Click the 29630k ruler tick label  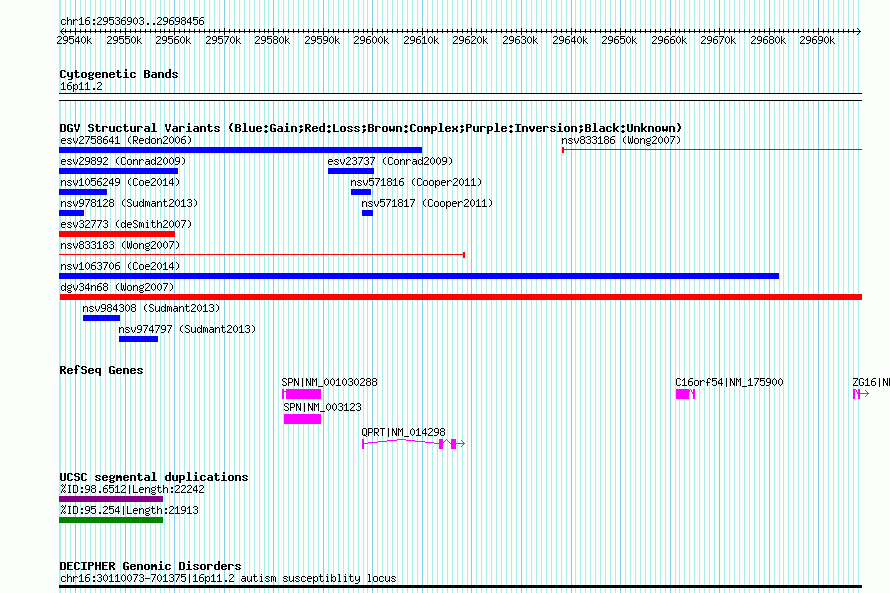click(520, 40)
